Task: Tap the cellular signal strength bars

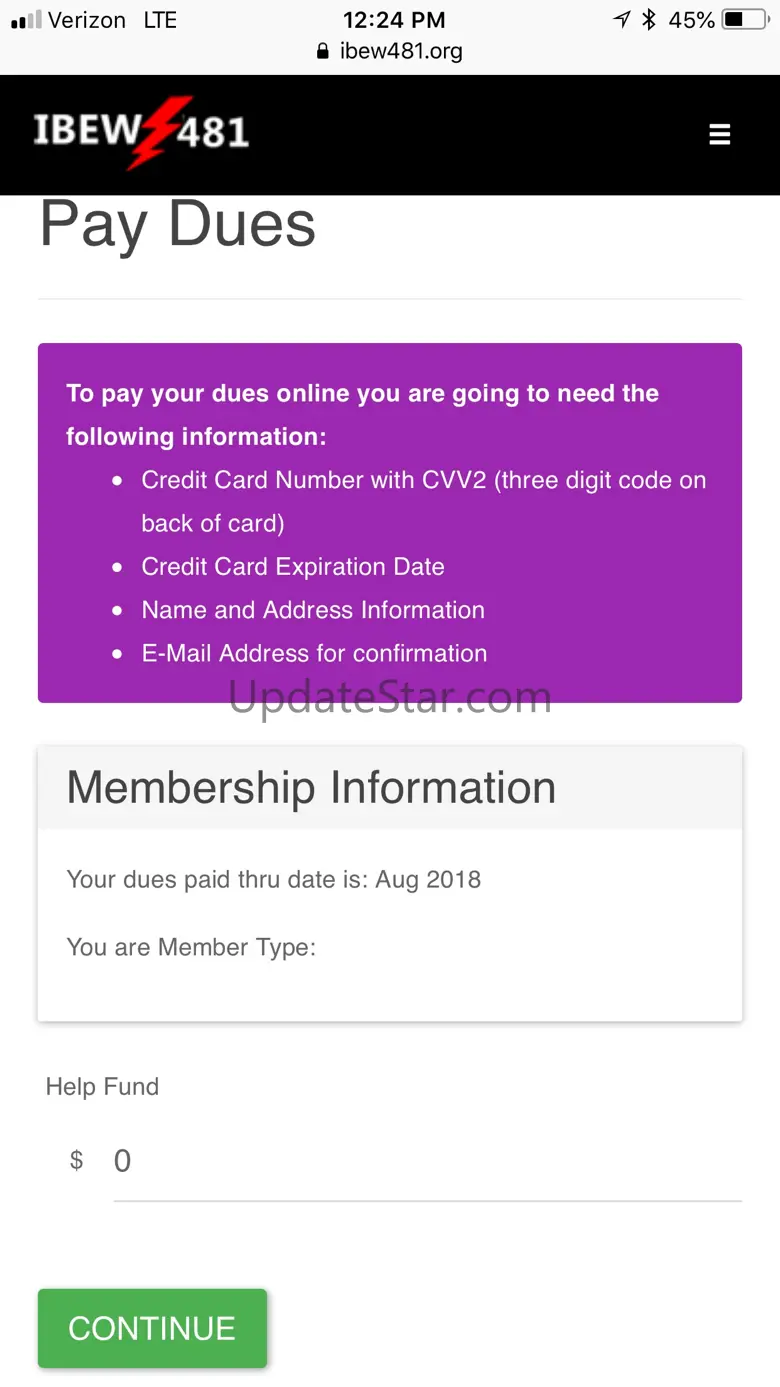Action: [26, 20]
